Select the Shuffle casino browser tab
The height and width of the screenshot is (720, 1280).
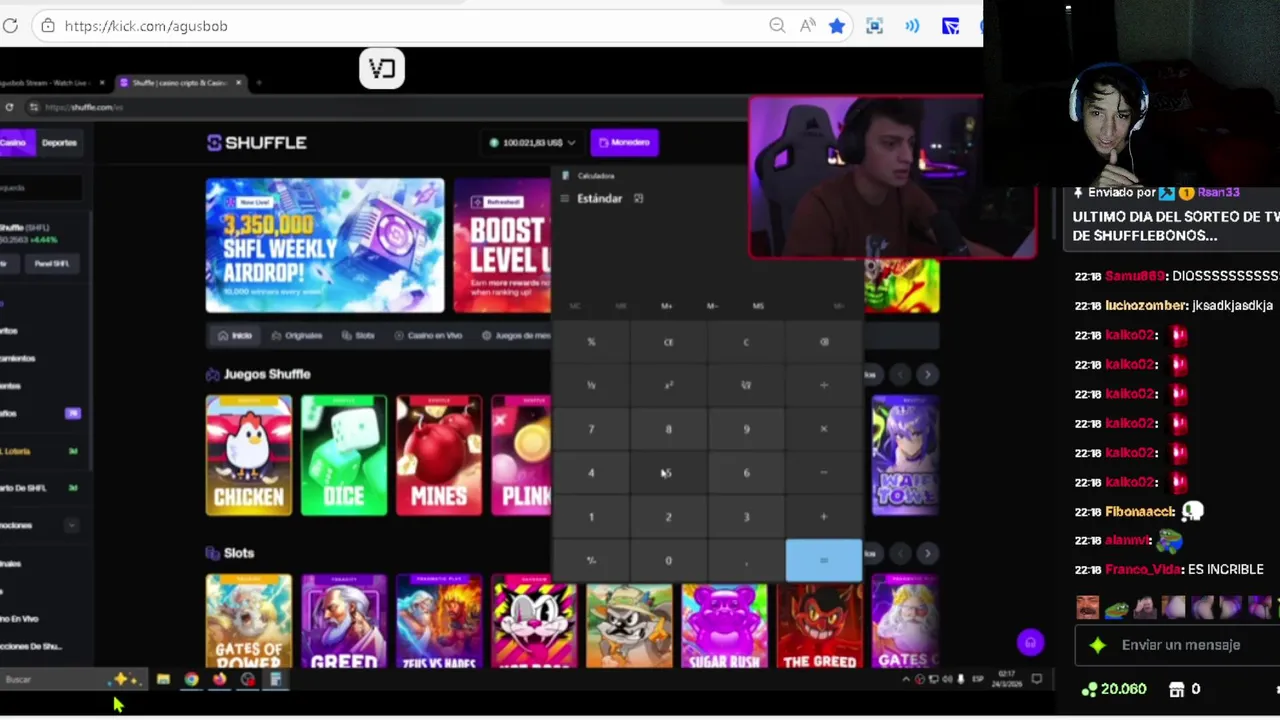181,83
